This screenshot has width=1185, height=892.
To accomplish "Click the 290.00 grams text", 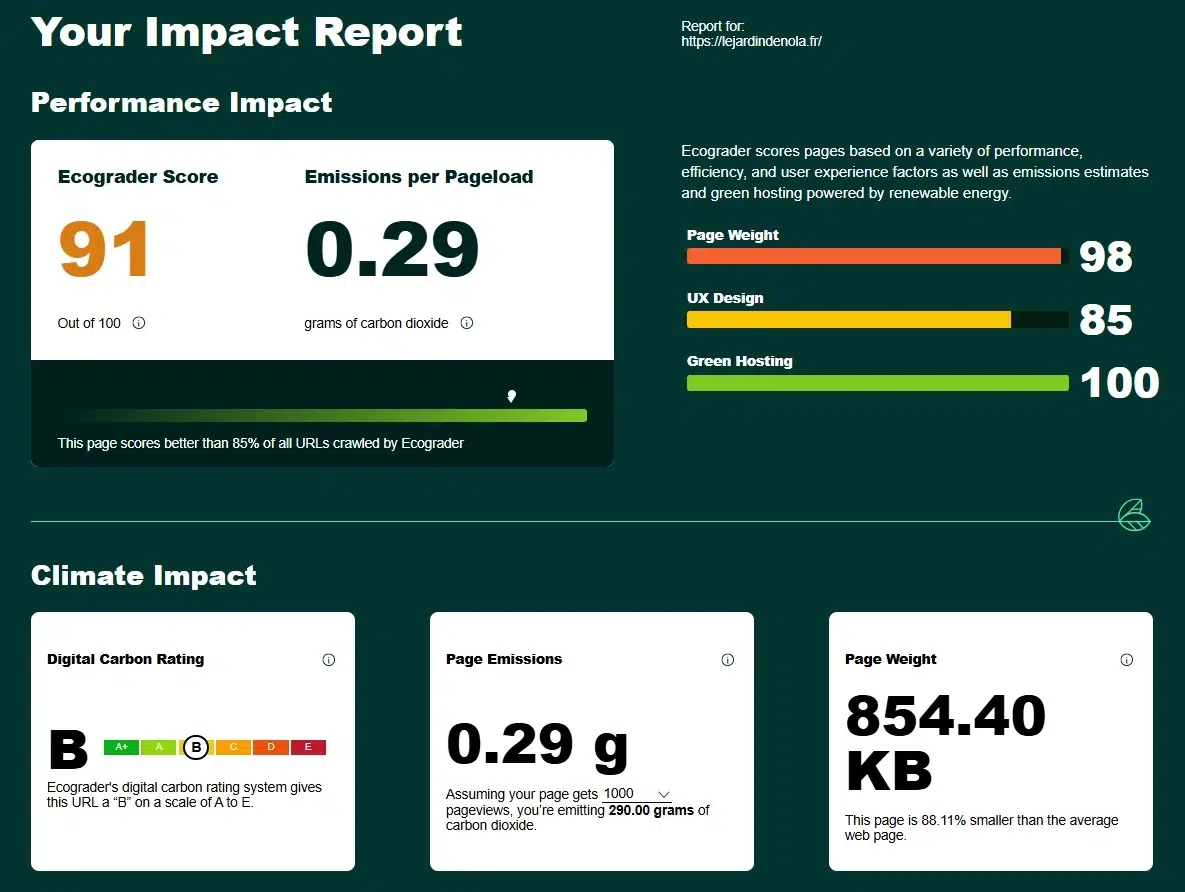I will 651,810.
